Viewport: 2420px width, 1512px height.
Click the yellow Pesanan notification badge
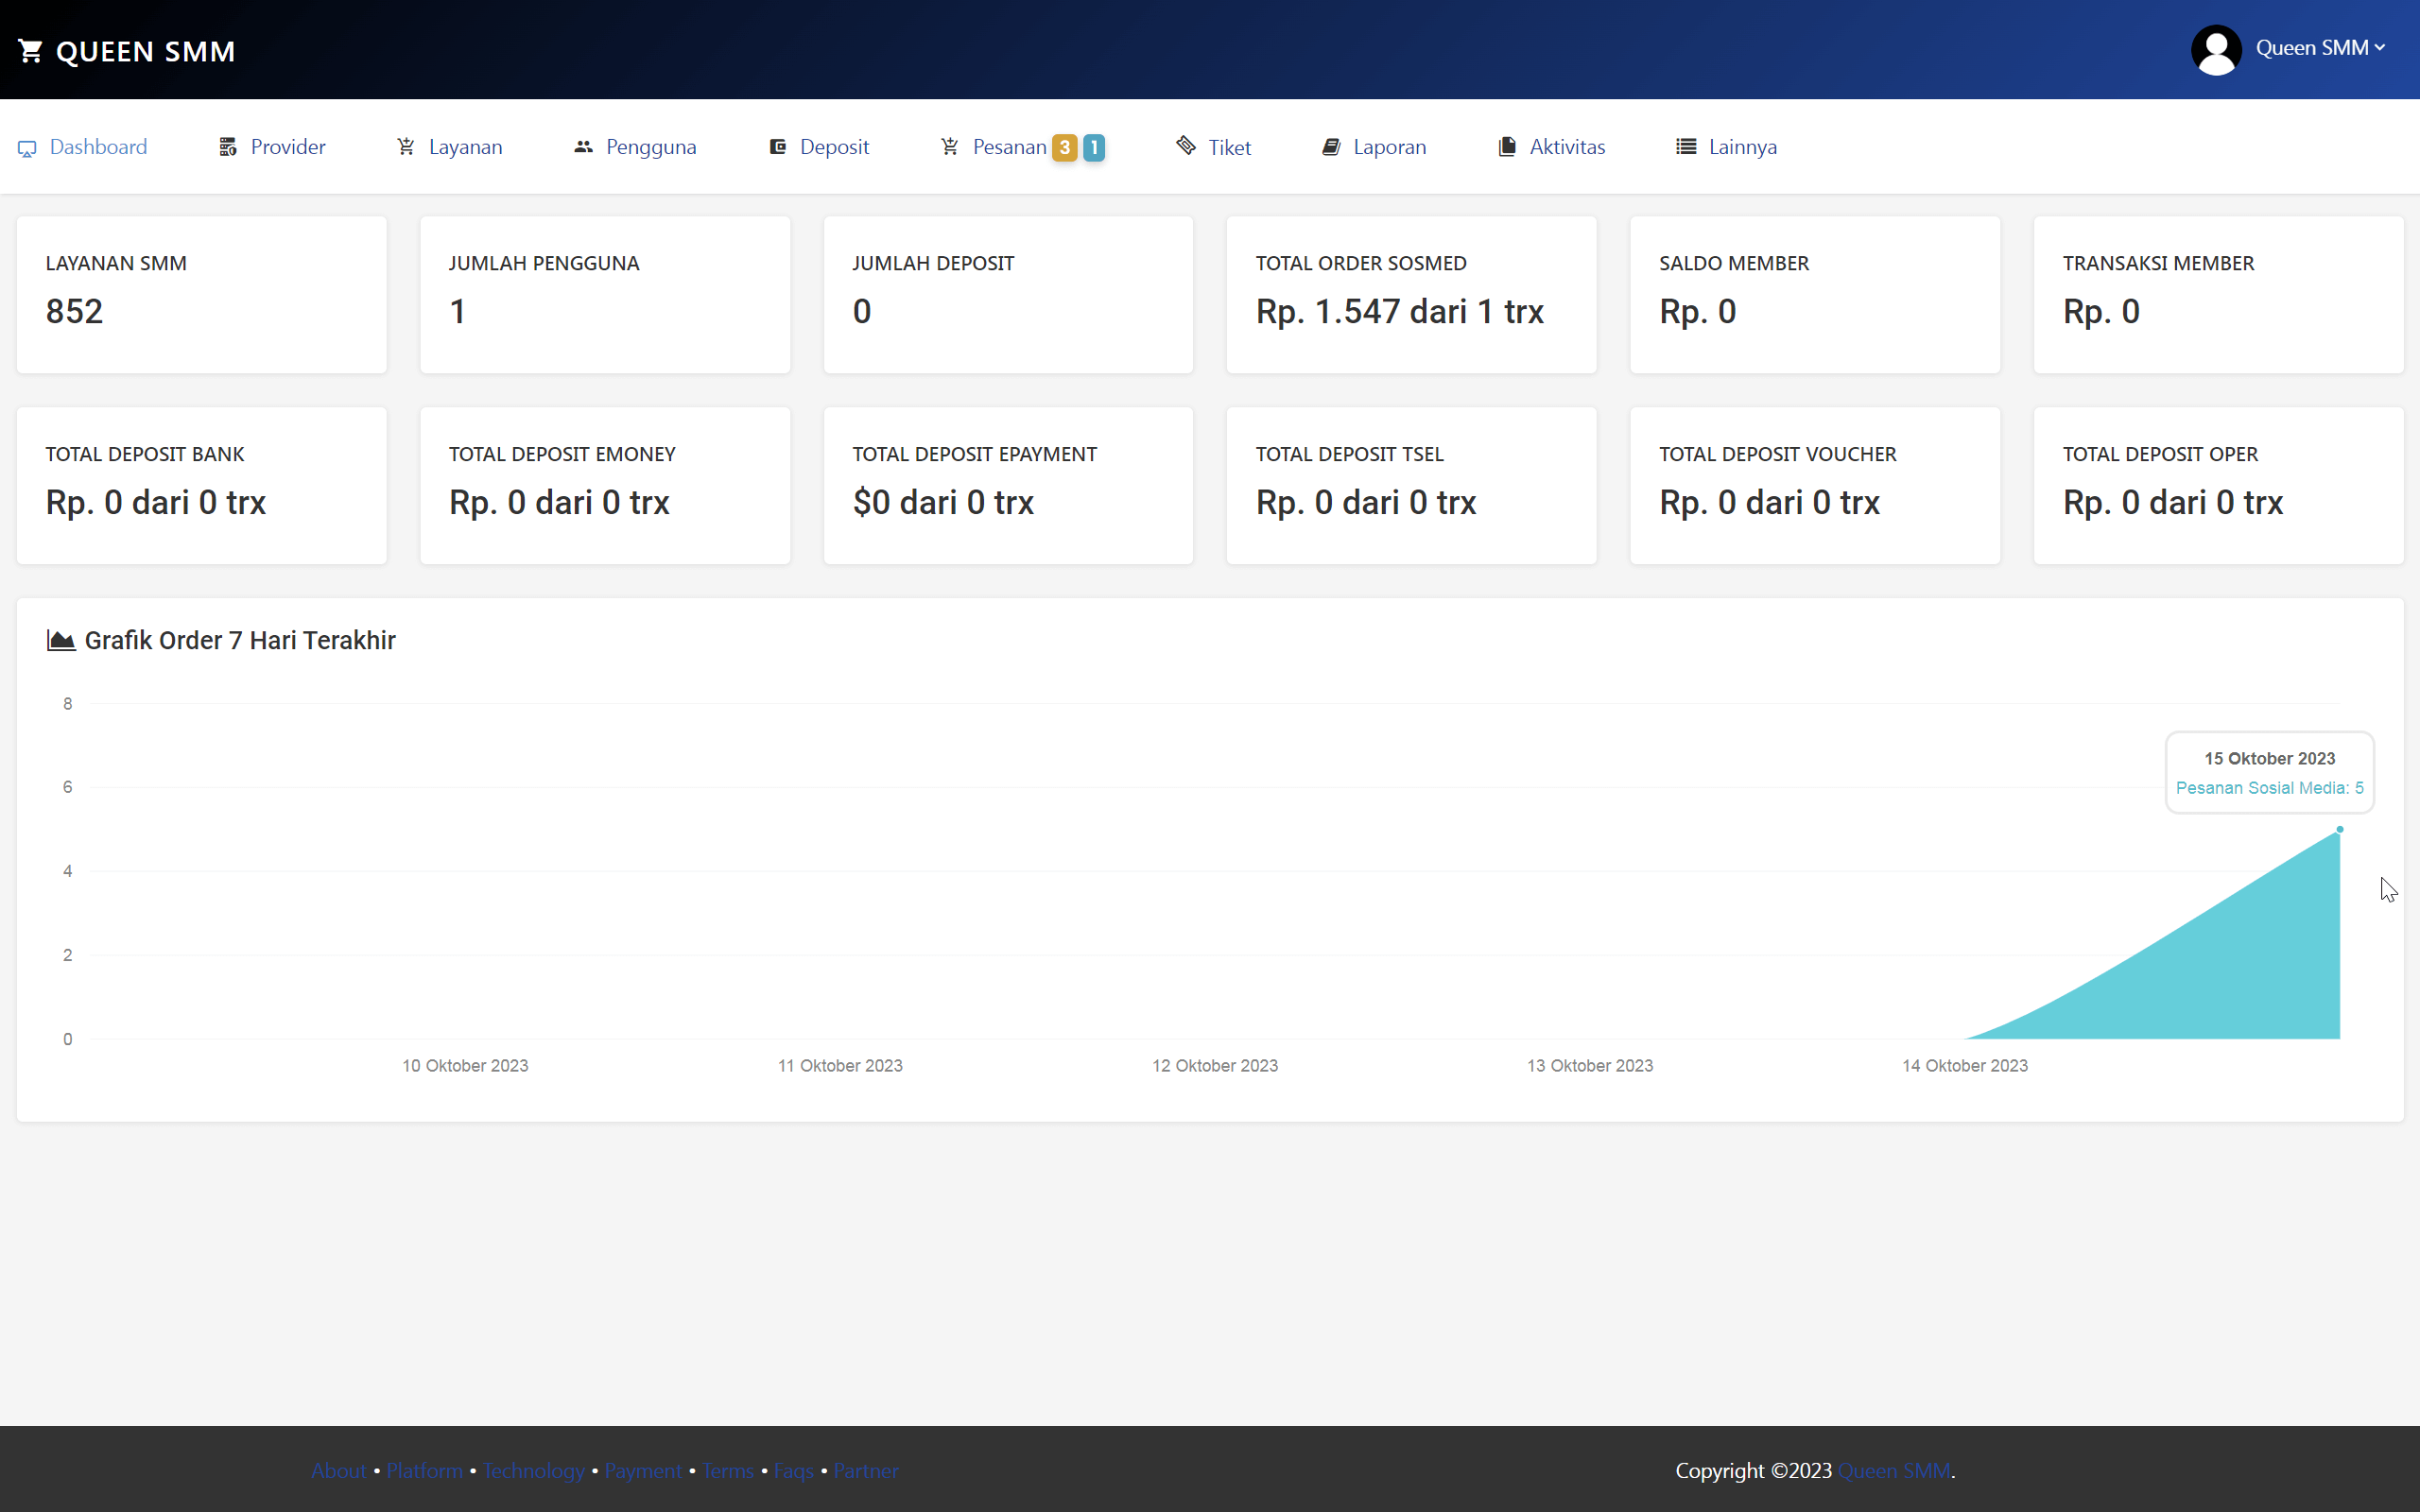1061,146
